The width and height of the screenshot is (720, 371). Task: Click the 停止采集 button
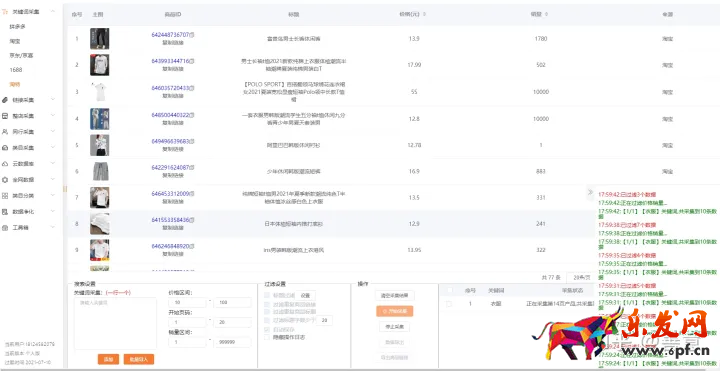(394, 327)
